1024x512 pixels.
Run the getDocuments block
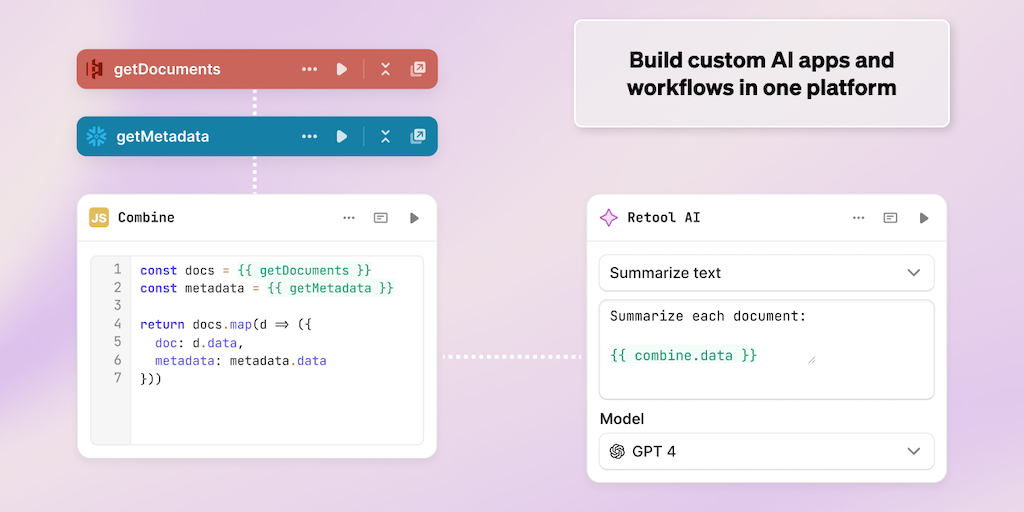[x=342, y=69]
